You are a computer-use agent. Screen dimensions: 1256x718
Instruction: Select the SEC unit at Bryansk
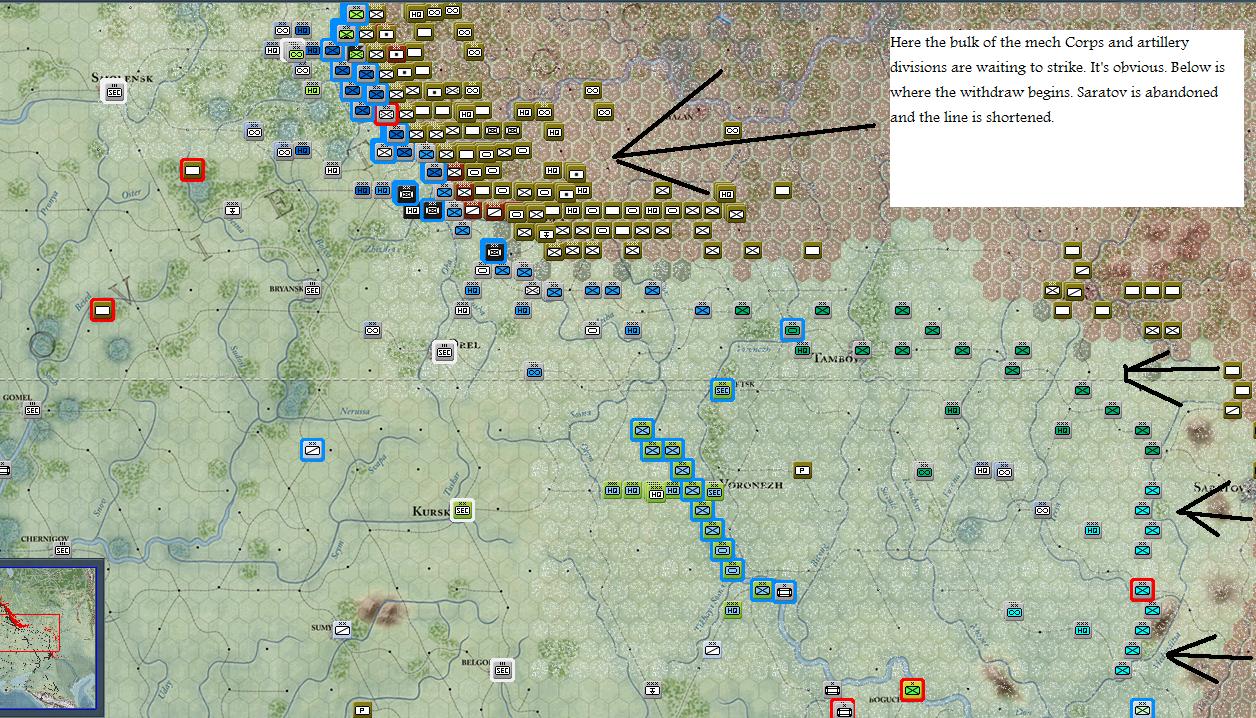[x=312, y=288]
